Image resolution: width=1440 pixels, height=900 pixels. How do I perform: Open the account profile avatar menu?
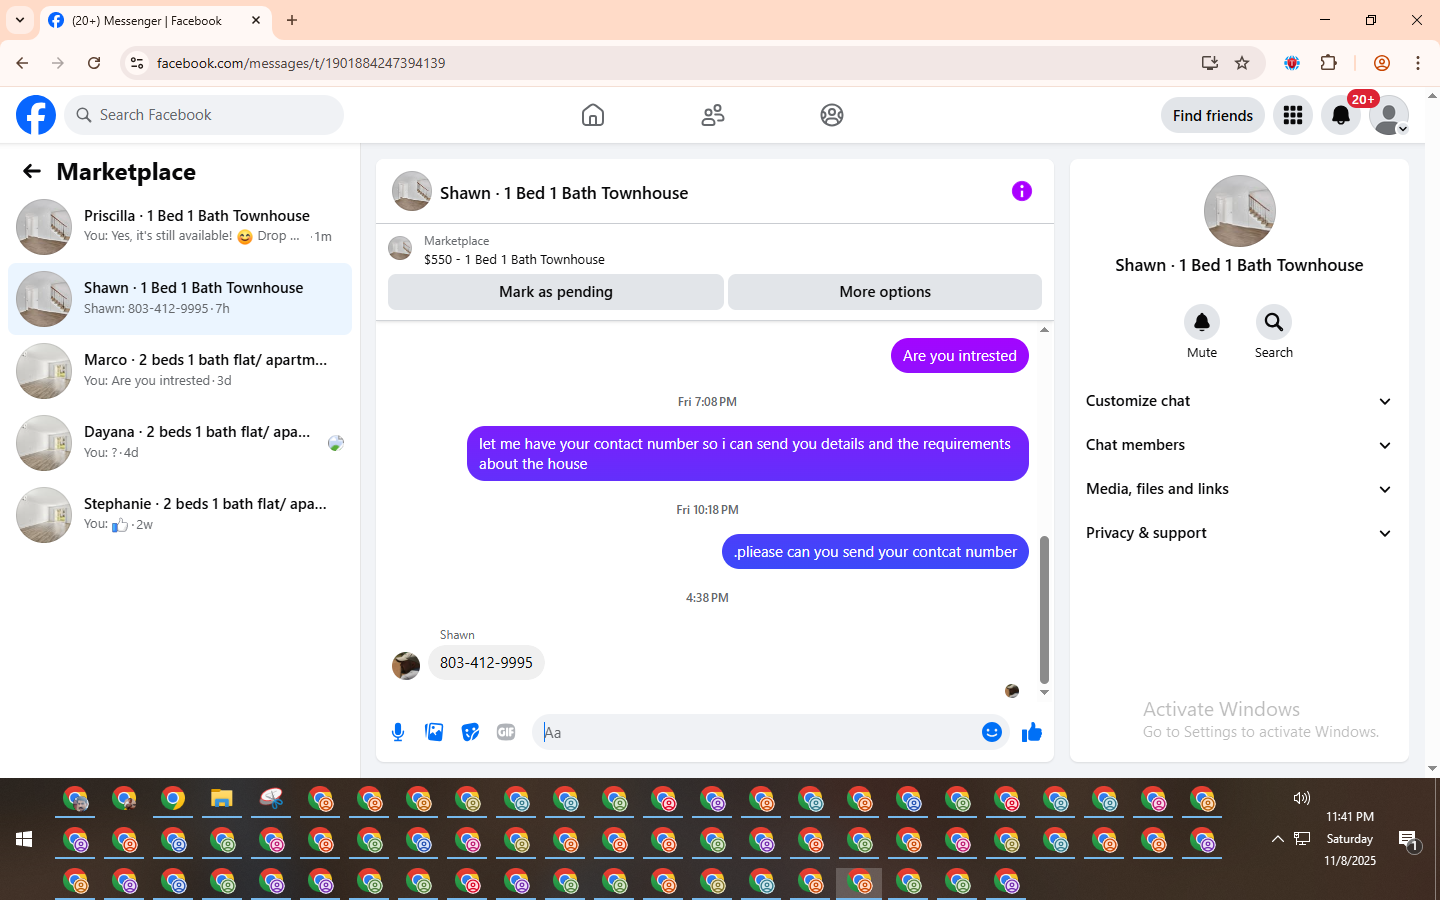1389,115
